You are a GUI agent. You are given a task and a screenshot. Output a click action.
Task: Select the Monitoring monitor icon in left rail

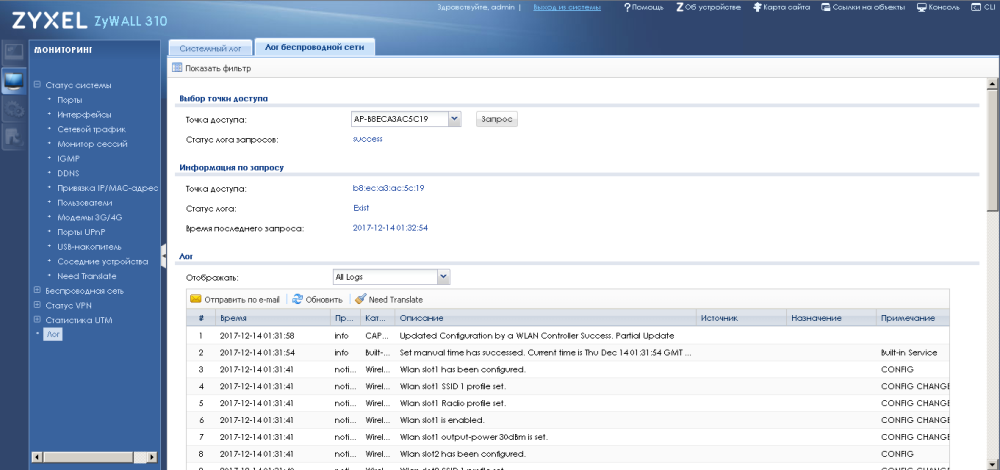[x=13, y=81]
